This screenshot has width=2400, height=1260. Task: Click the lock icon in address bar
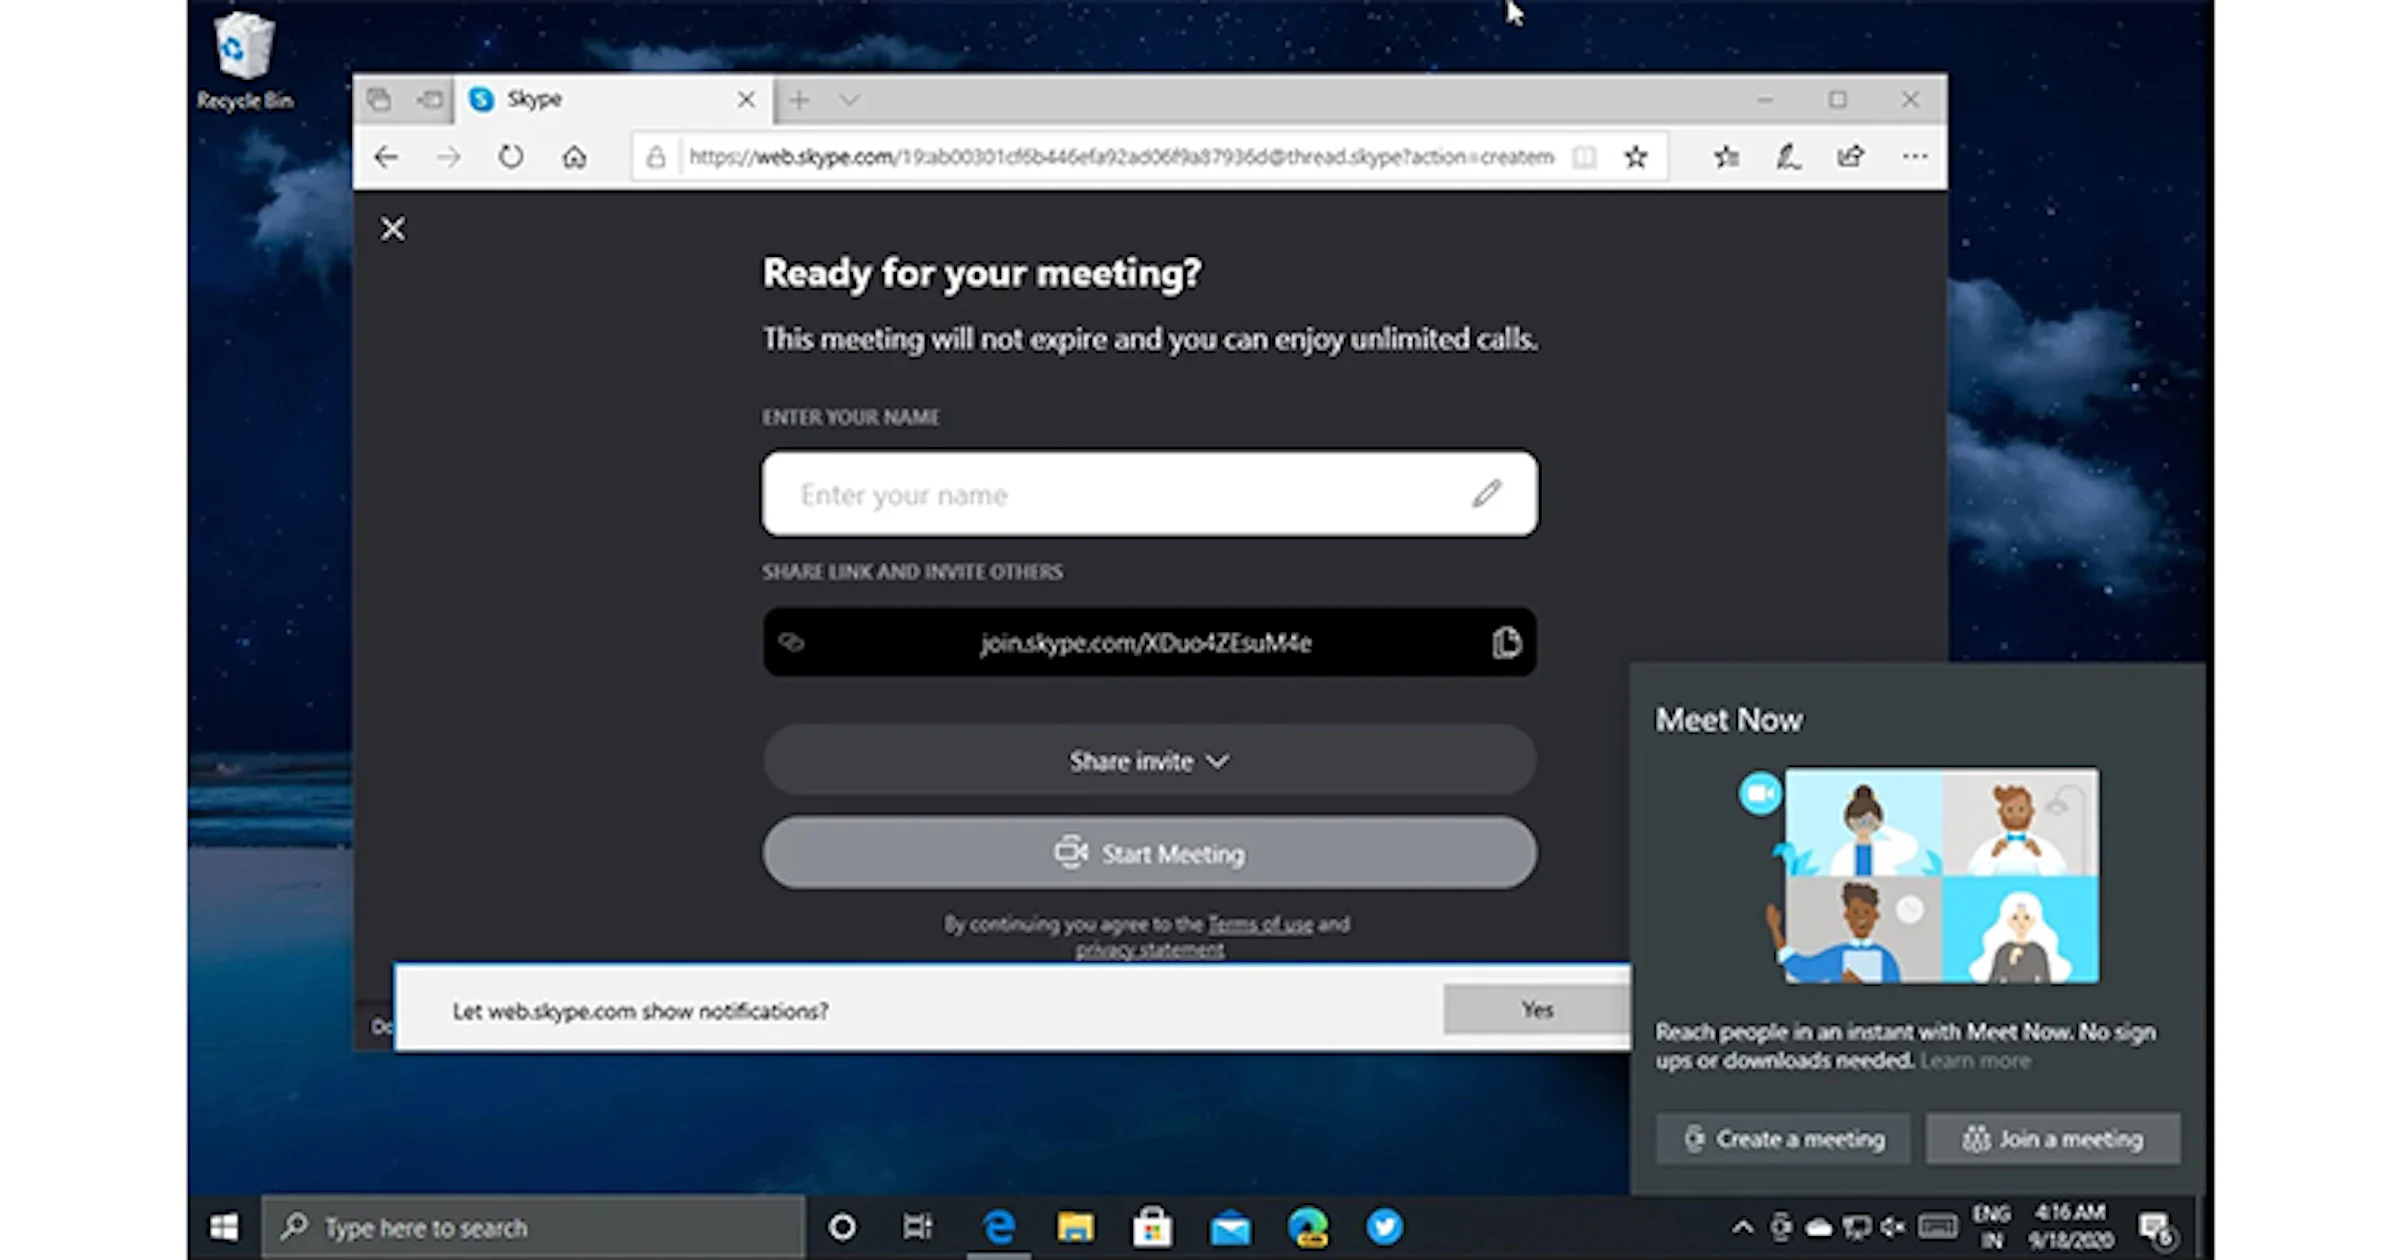pos(656,157)
